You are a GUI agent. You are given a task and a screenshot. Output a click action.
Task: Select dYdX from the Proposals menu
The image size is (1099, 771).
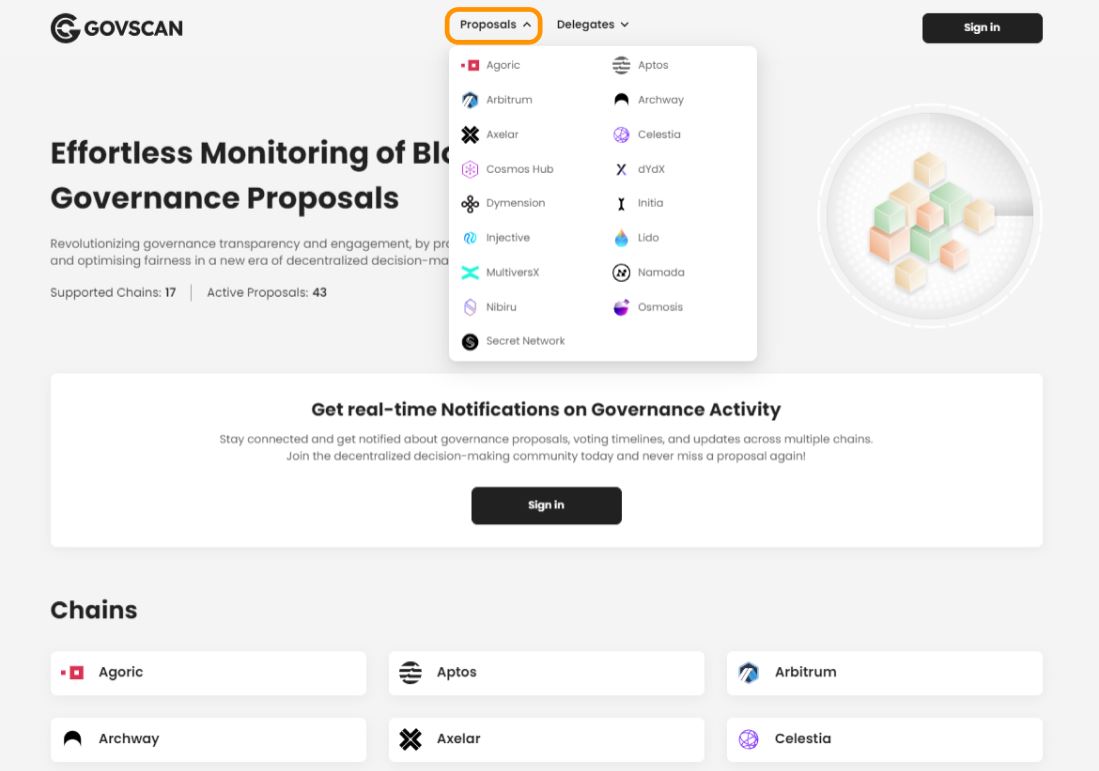coord(650,170)
